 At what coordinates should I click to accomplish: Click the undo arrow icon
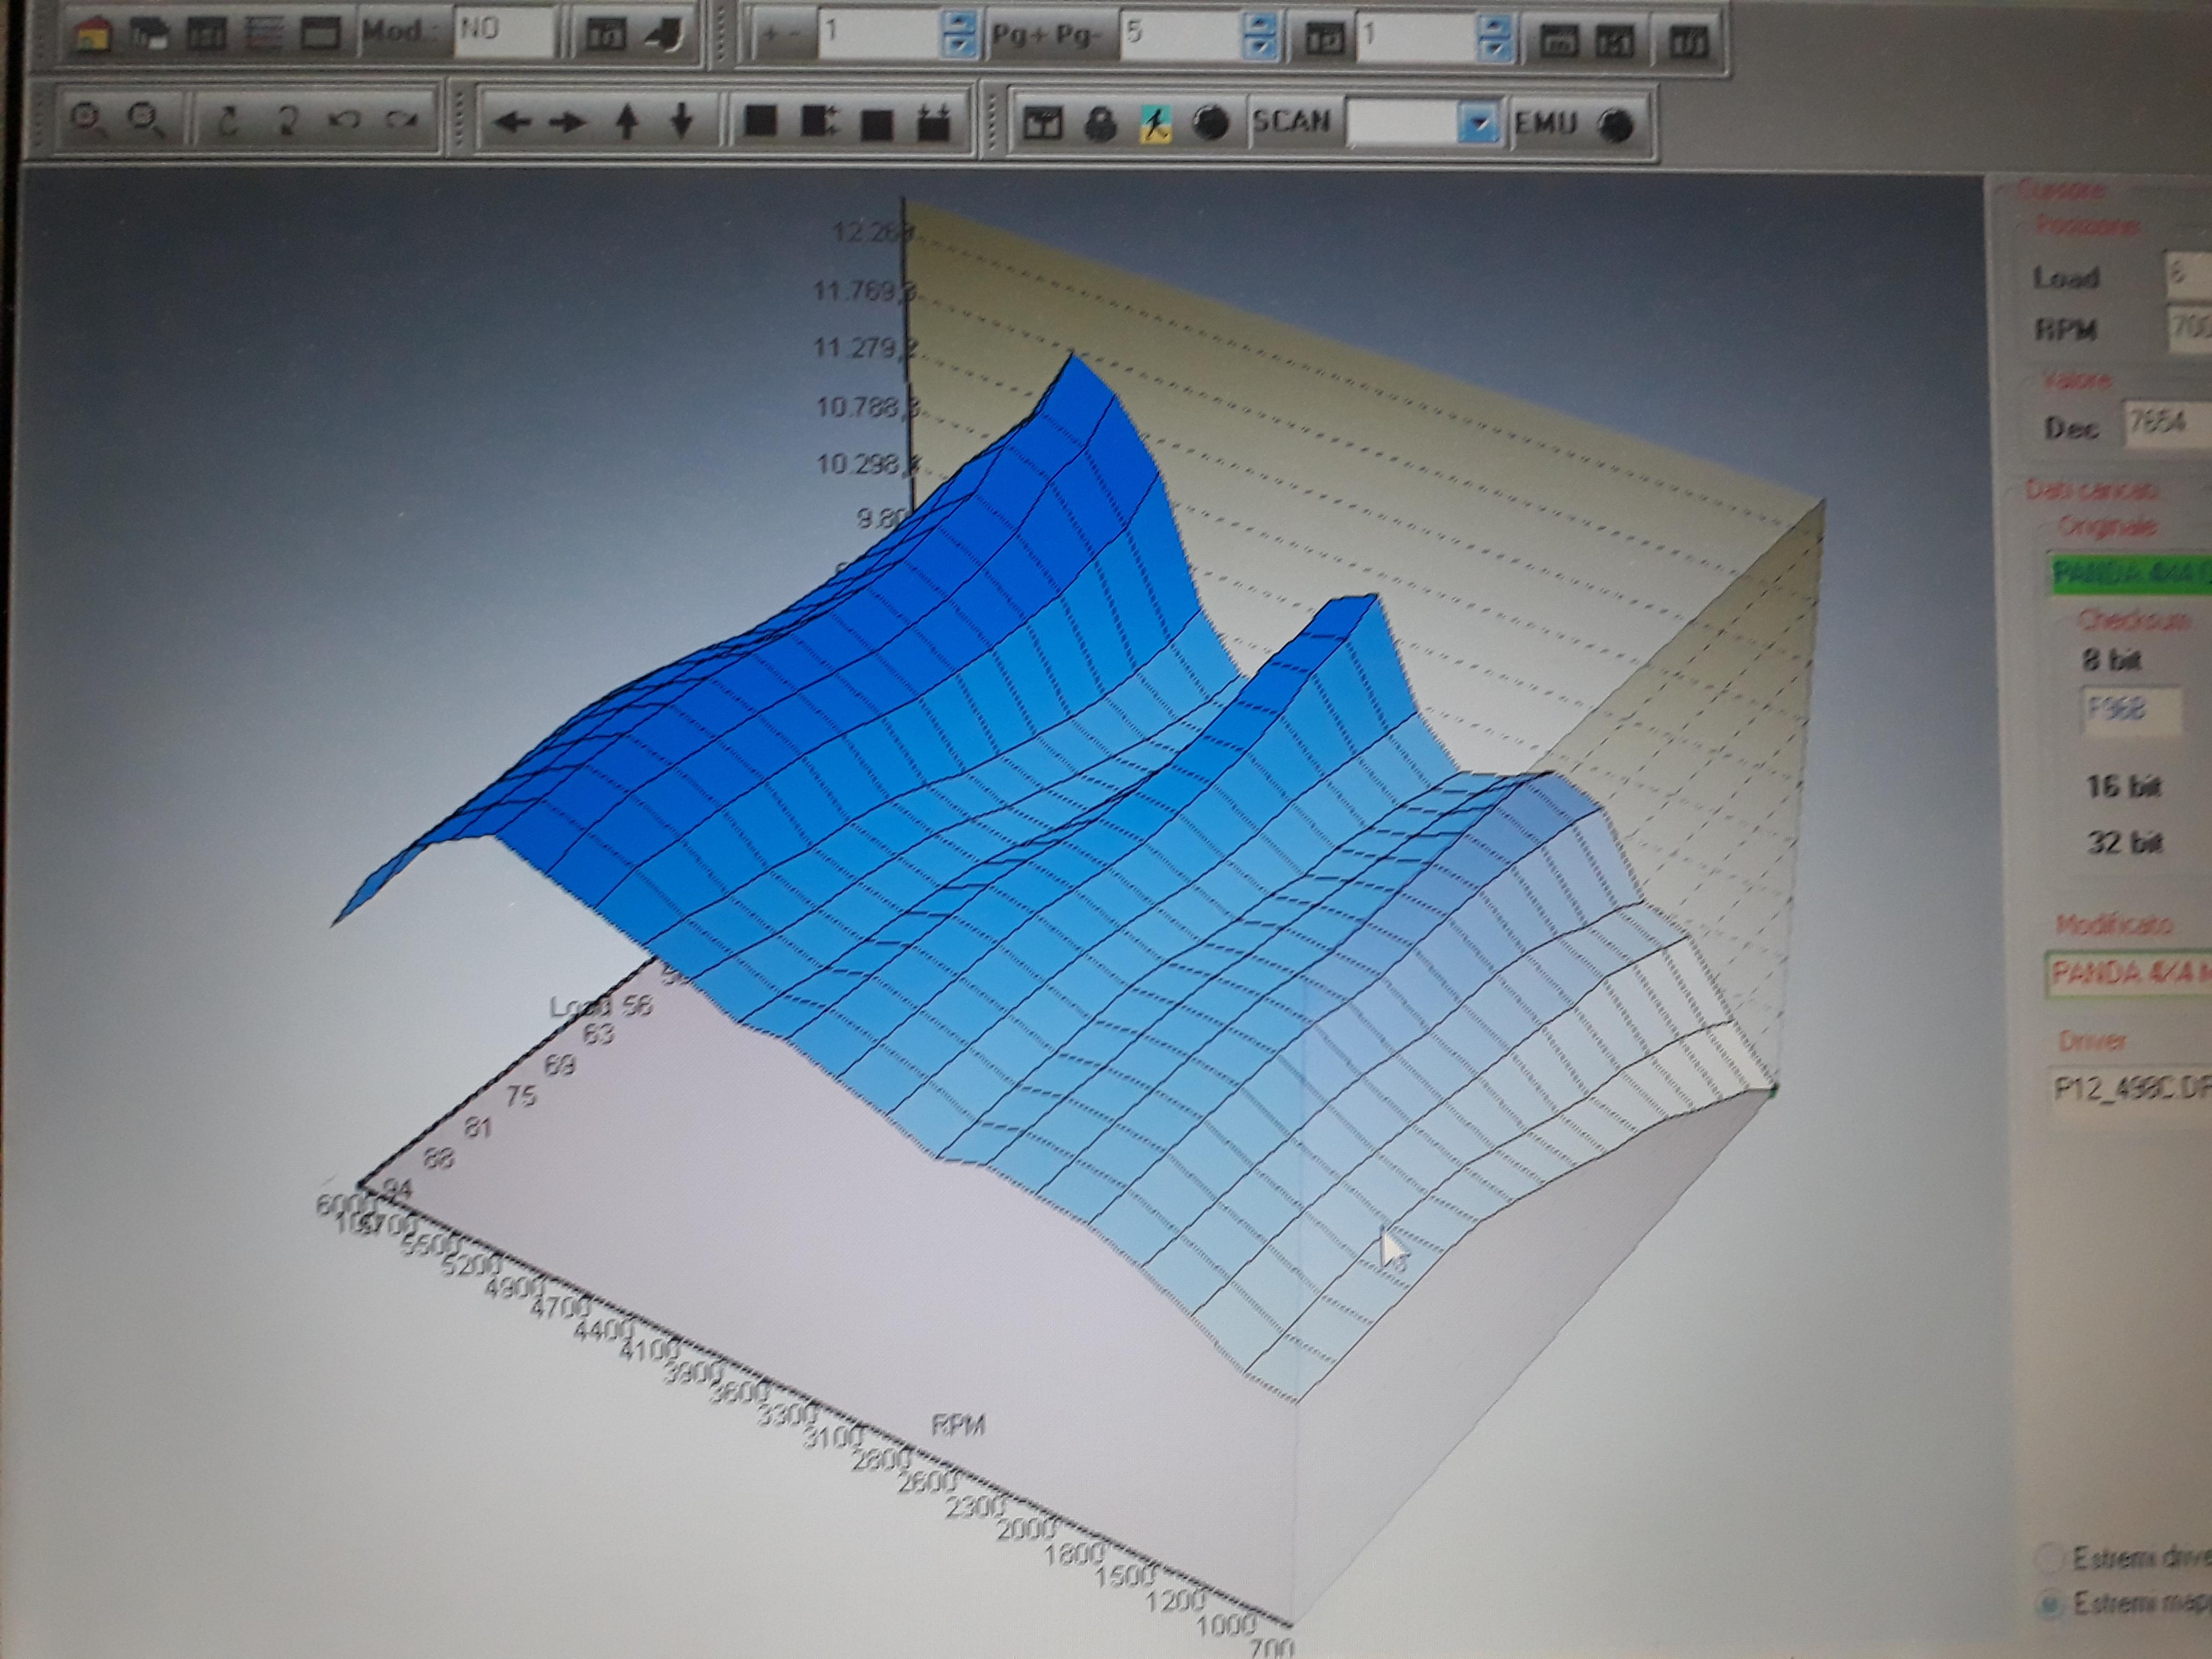345,121
